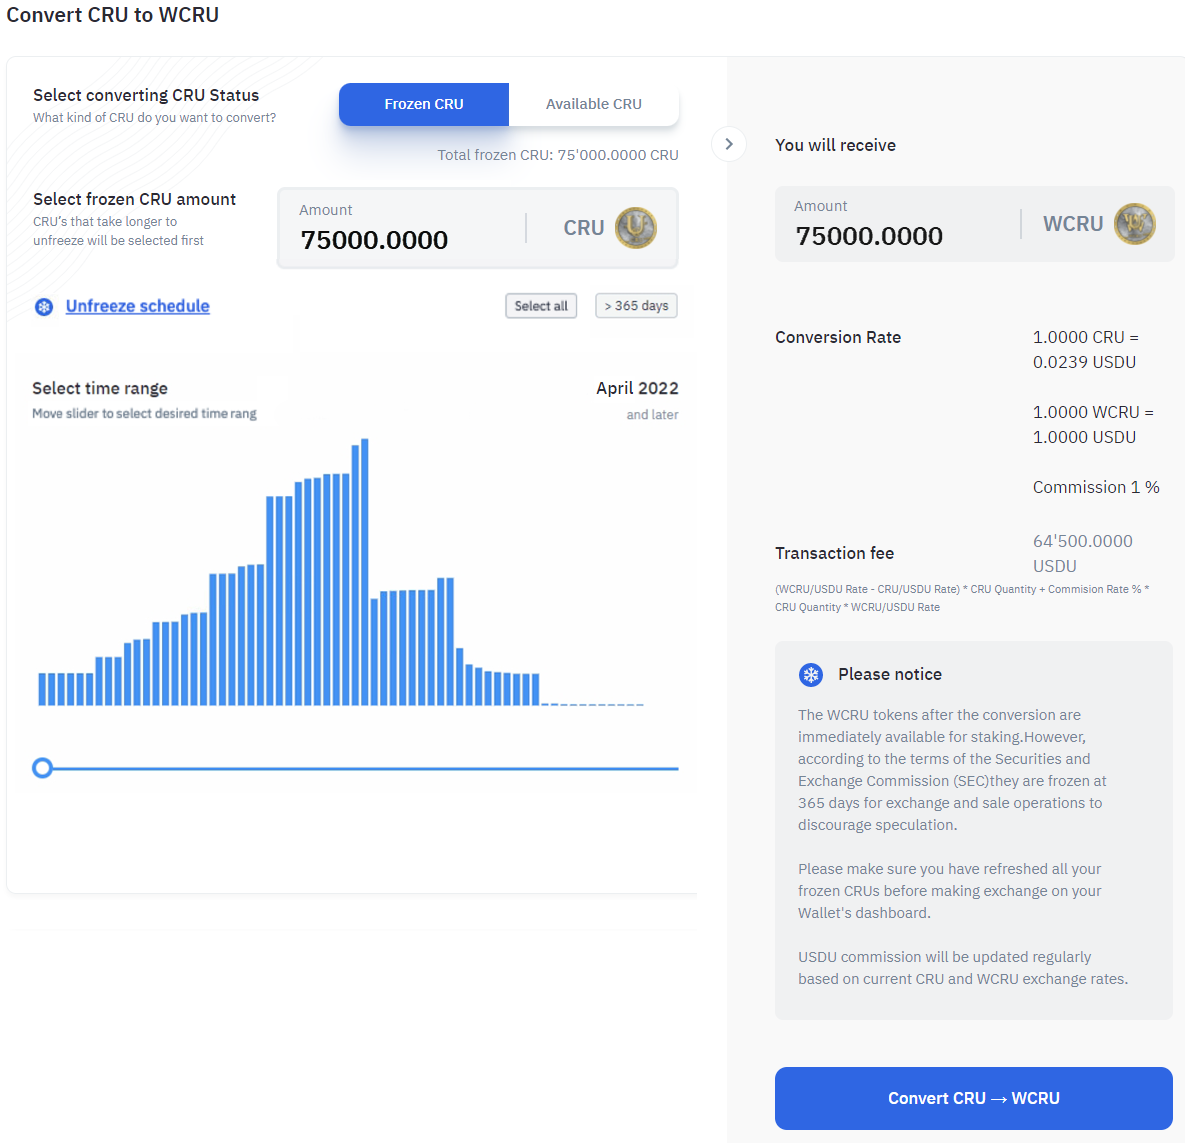Apply the > 365 days filter
Image resolution: width=1185 pixels, height=1143 pixels.
click(x=636, y=305)
